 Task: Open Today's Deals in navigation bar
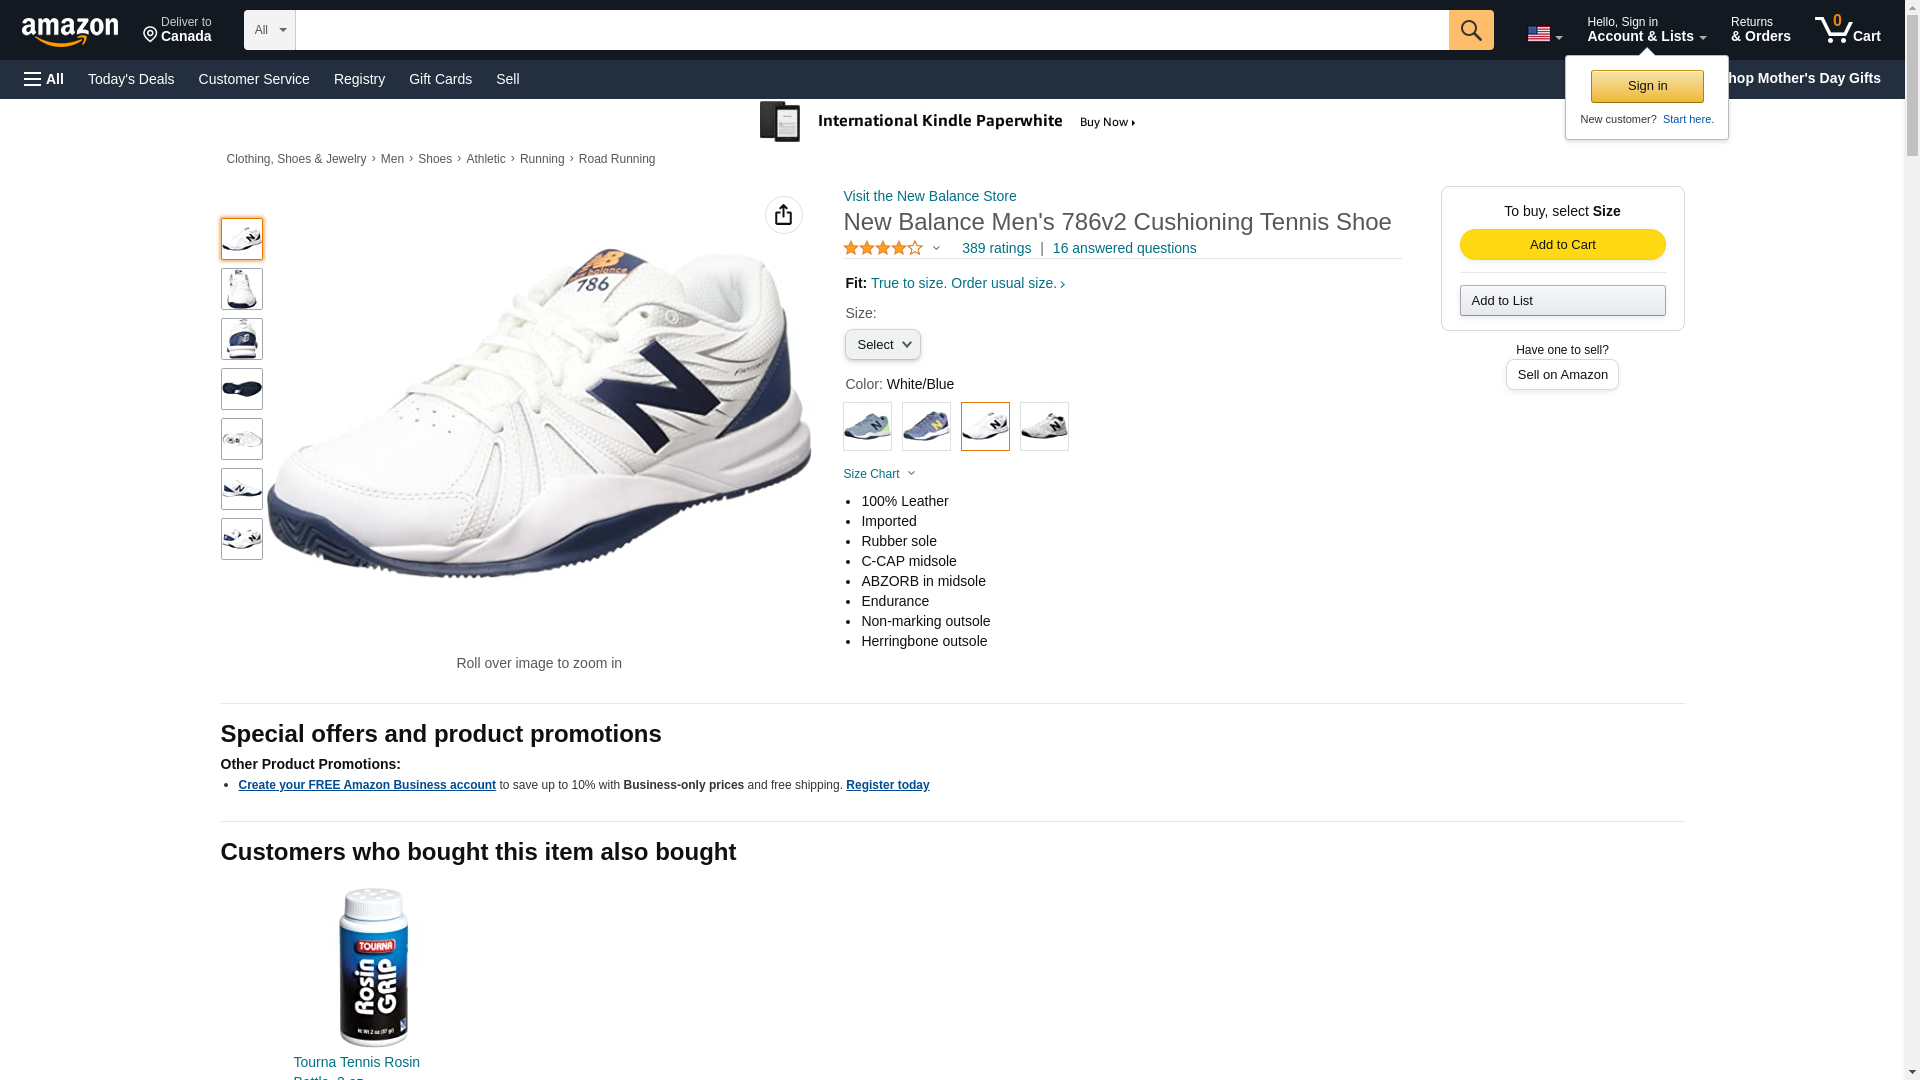[131, 79]
